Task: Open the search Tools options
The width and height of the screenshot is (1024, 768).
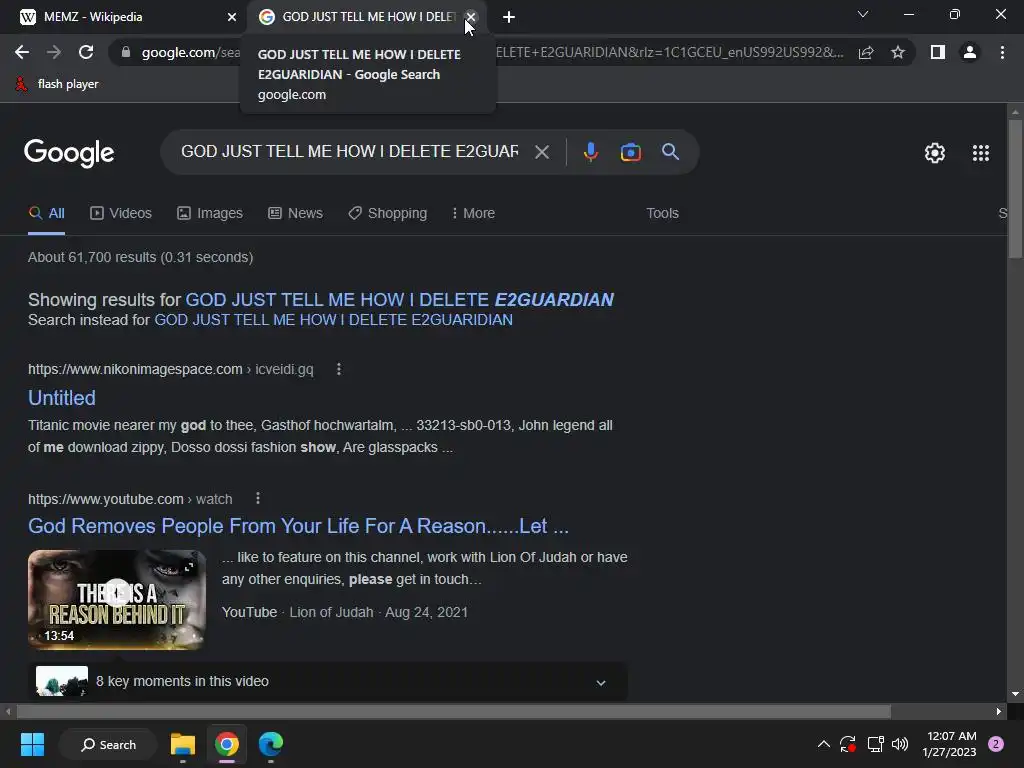Action: (x=662, y=214)
